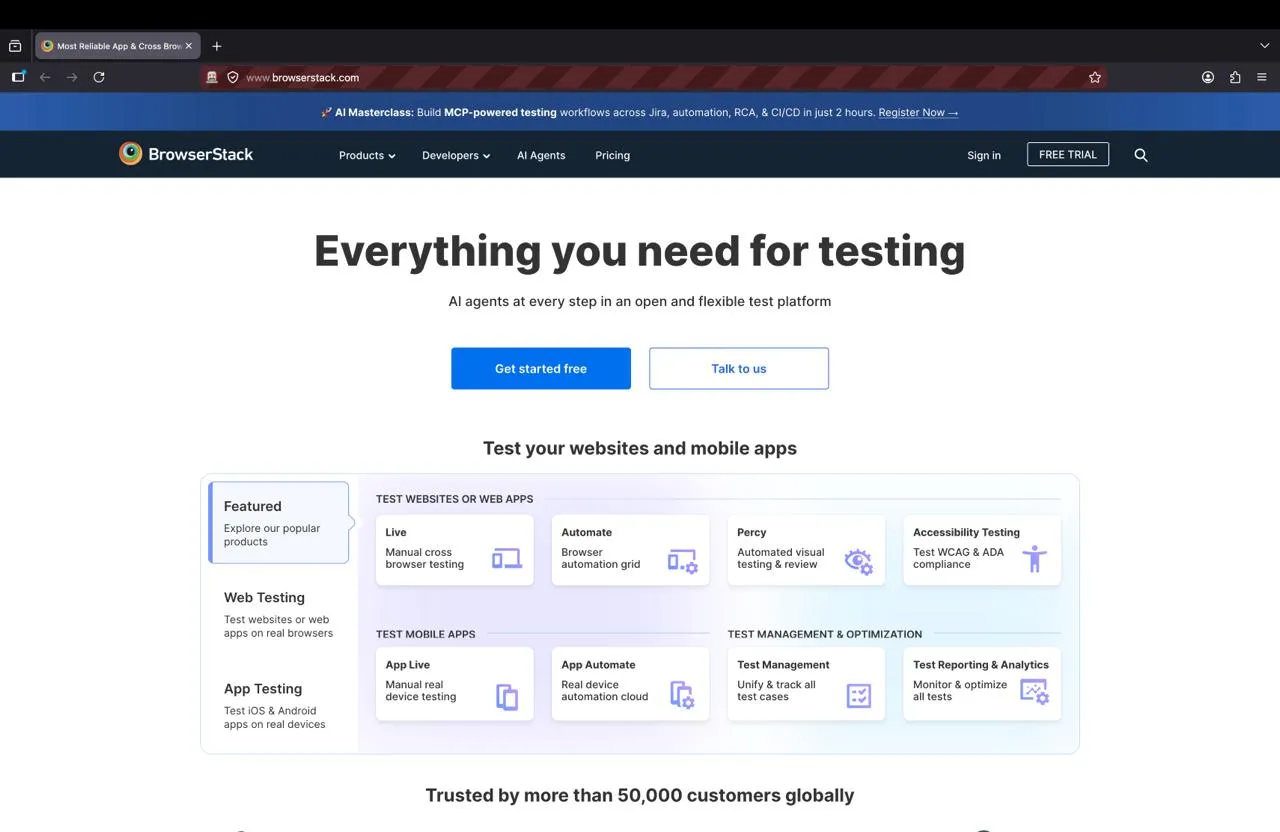The width and height of the screenshot is (1280, 832).
Task: Click the tracking protection shield icon
Action: click(233, 77)
